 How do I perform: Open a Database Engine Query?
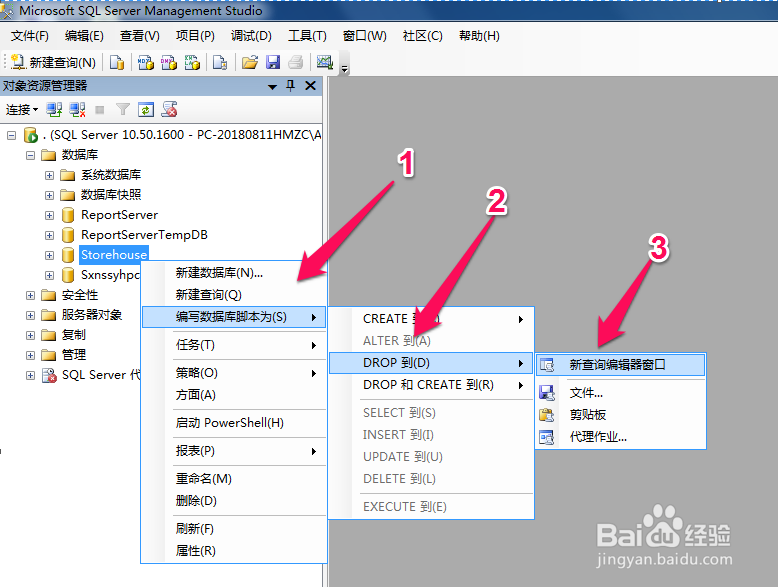click(x=117, y=63)
